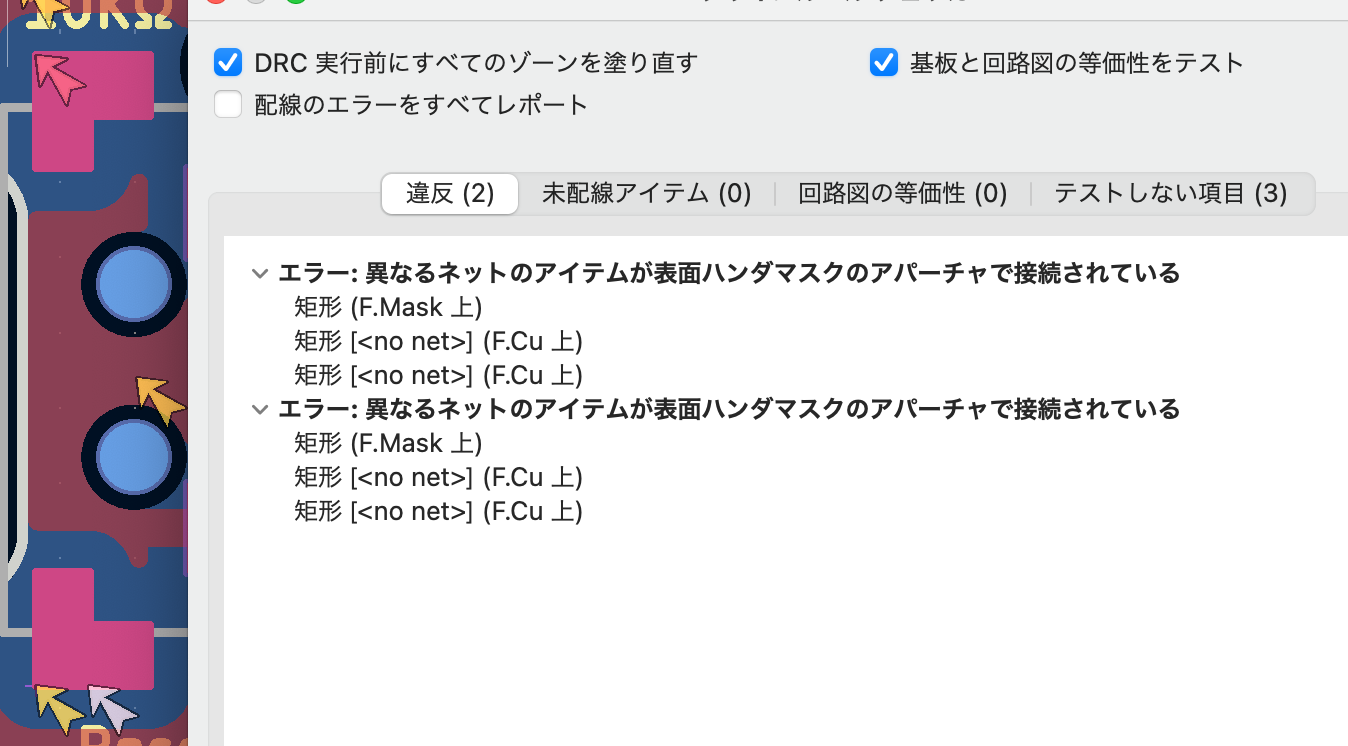Collapse the second エラー violation entry
The height and width of the screenshot is (746, 1348).
pyautogui.click(x=260, y=409)
